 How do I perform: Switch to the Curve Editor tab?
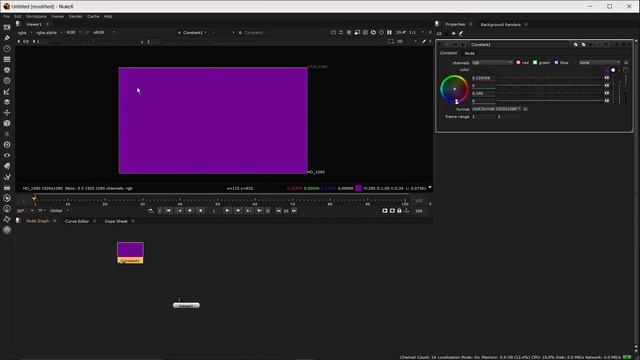pos(77,221)
